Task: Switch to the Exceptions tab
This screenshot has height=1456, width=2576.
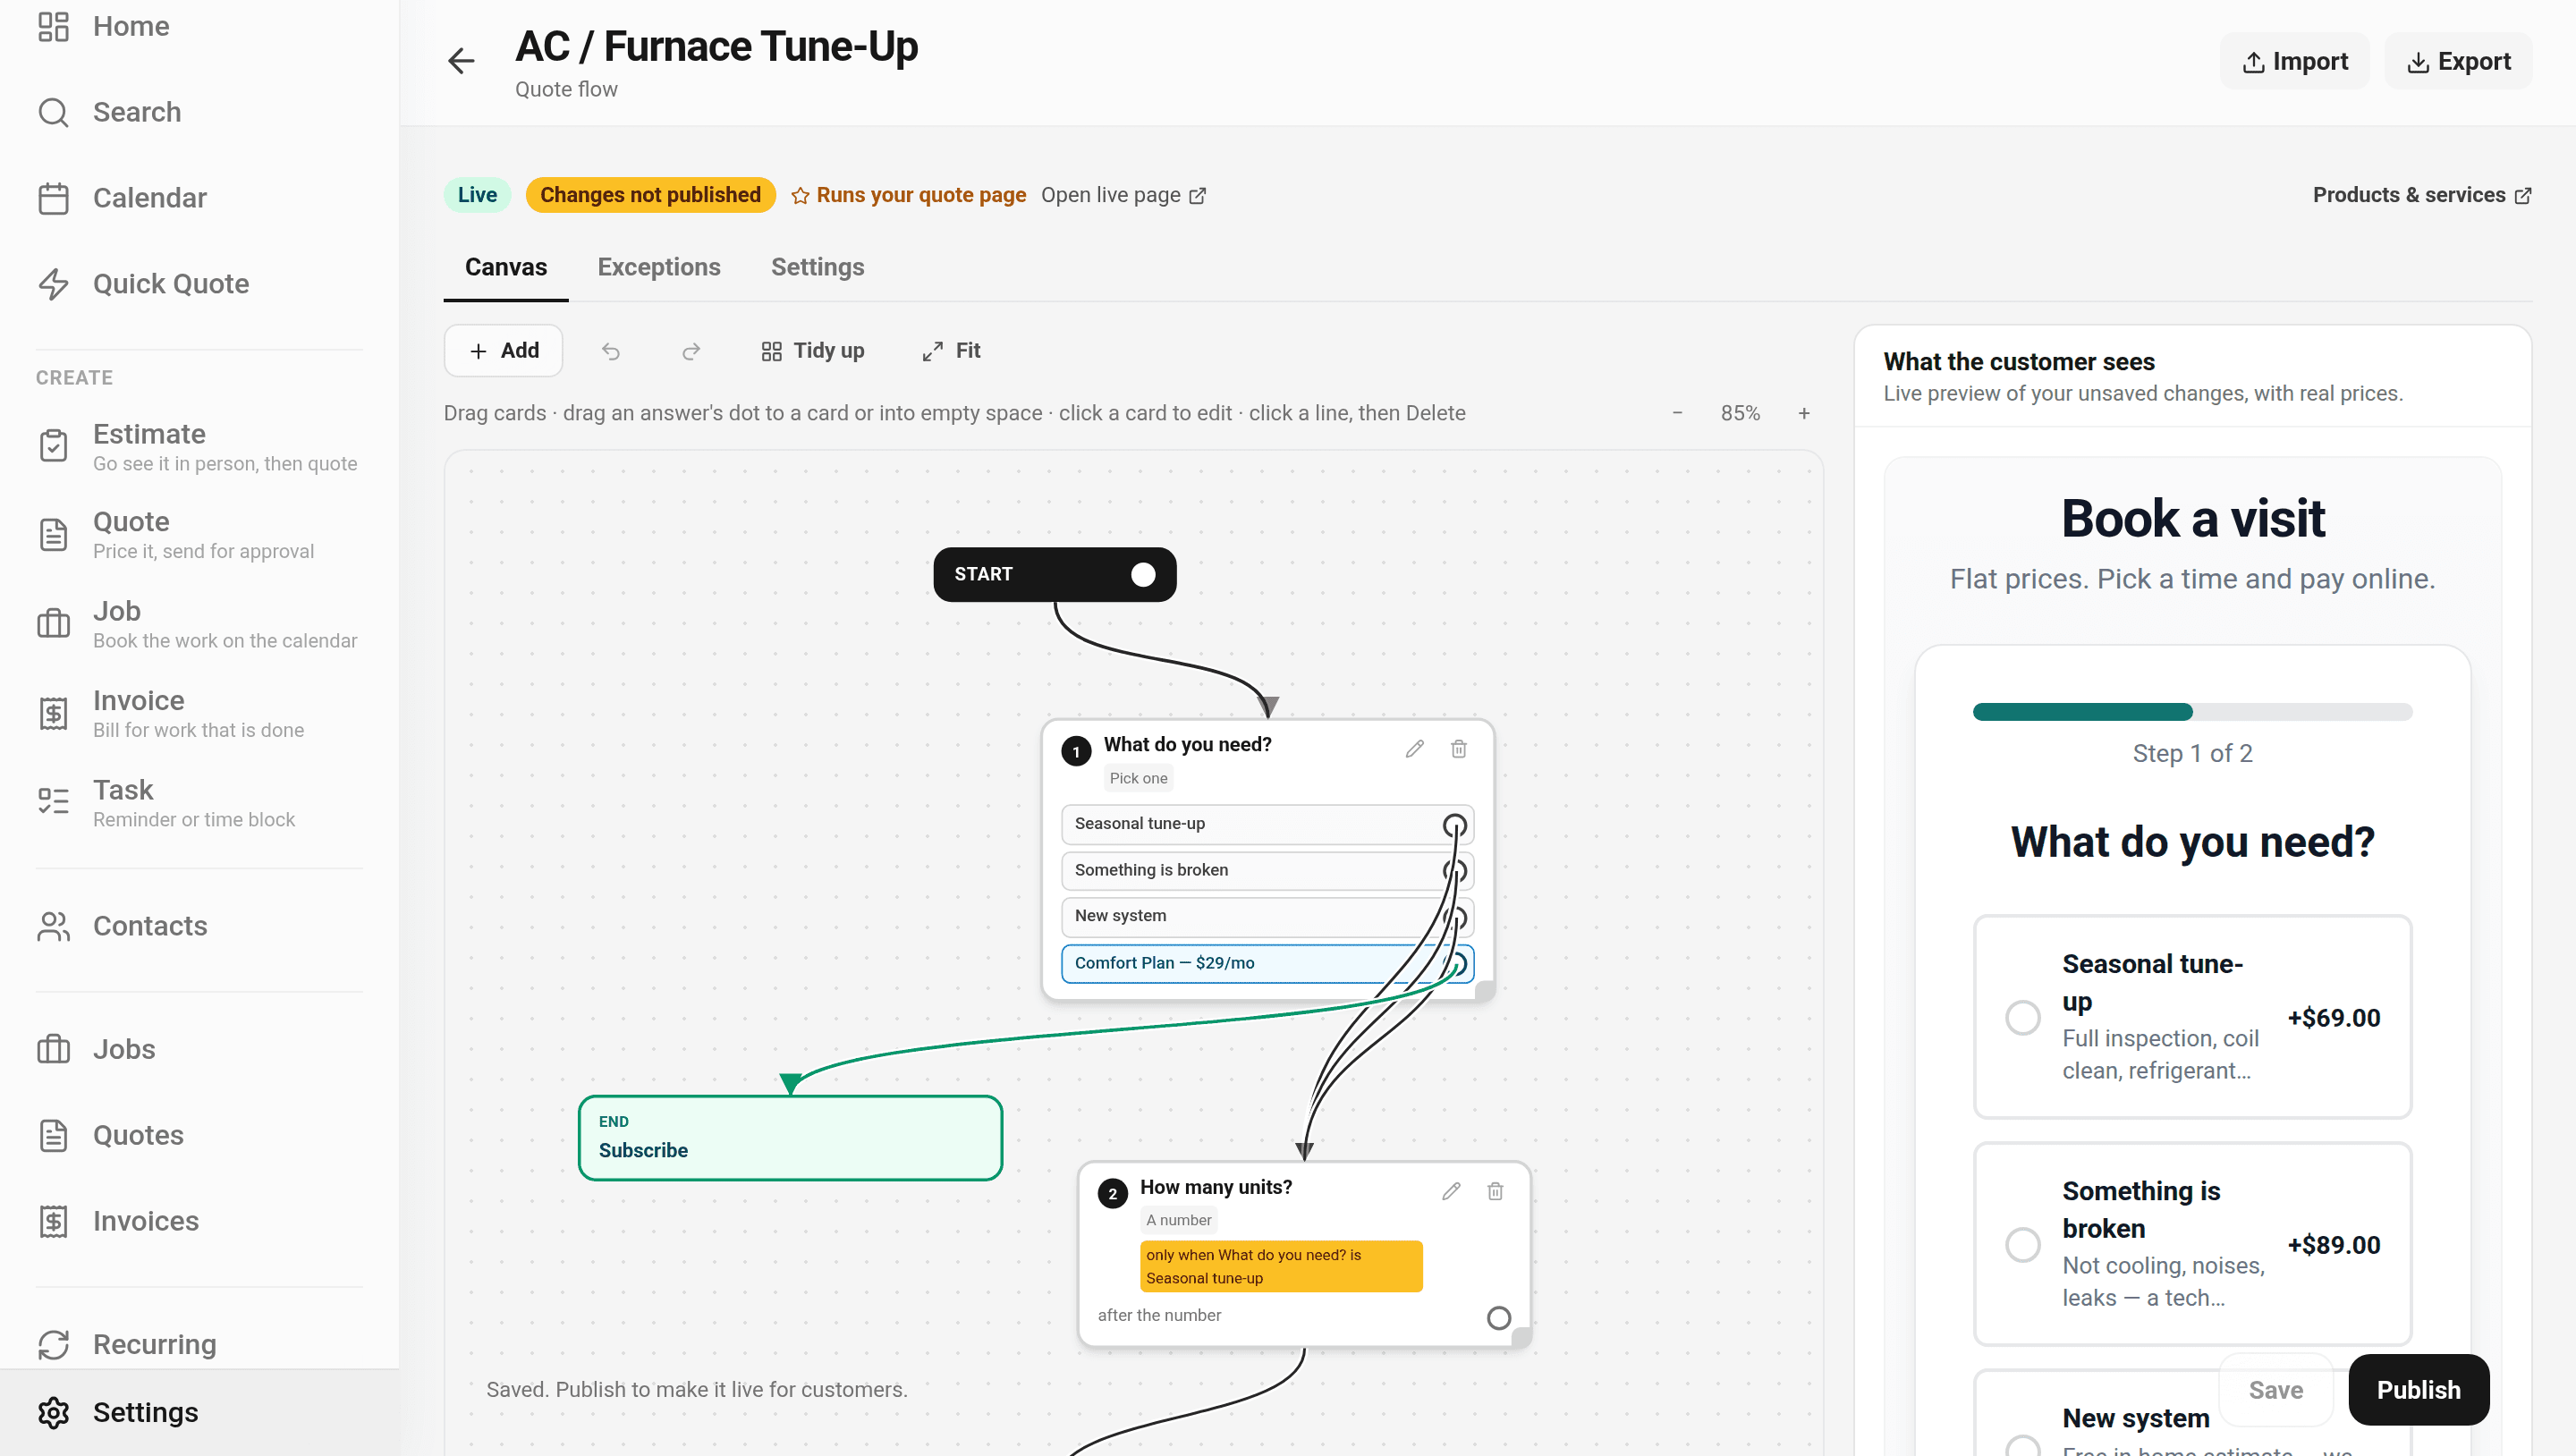Action: [659, 267]
